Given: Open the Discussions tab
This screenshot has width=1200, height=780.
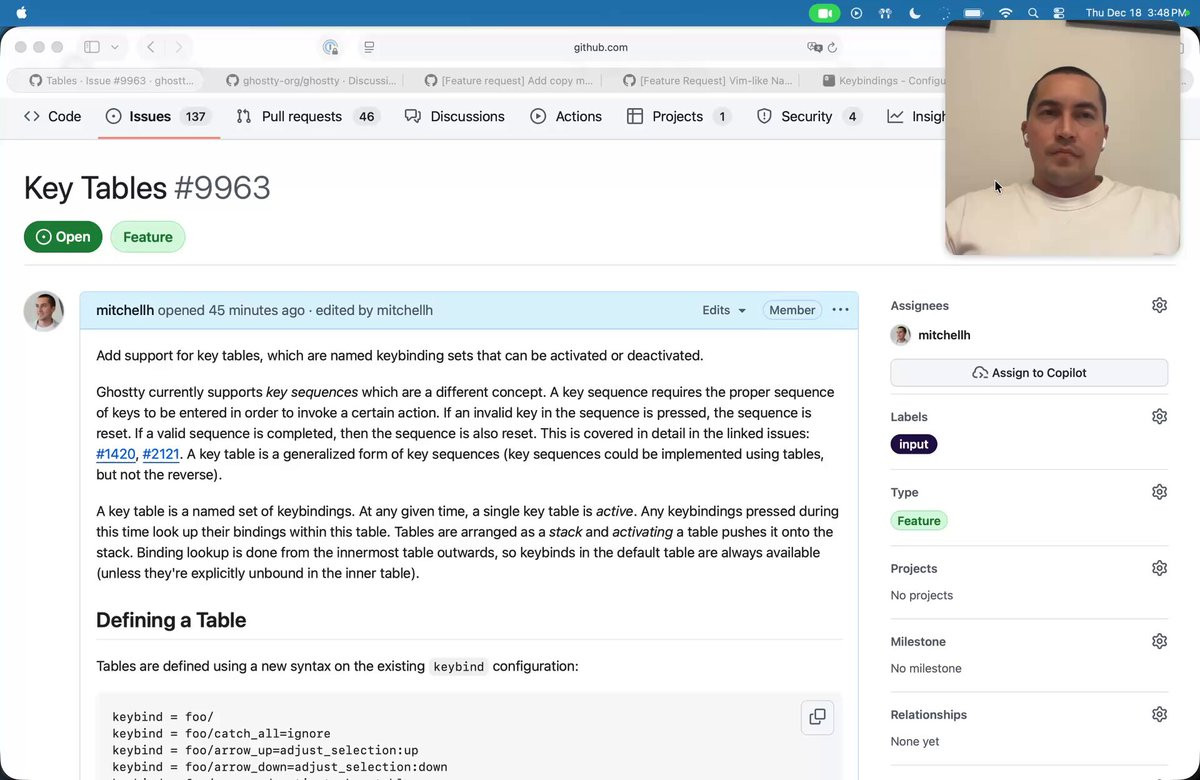Looking at the screenshot, I should (455, 116).
